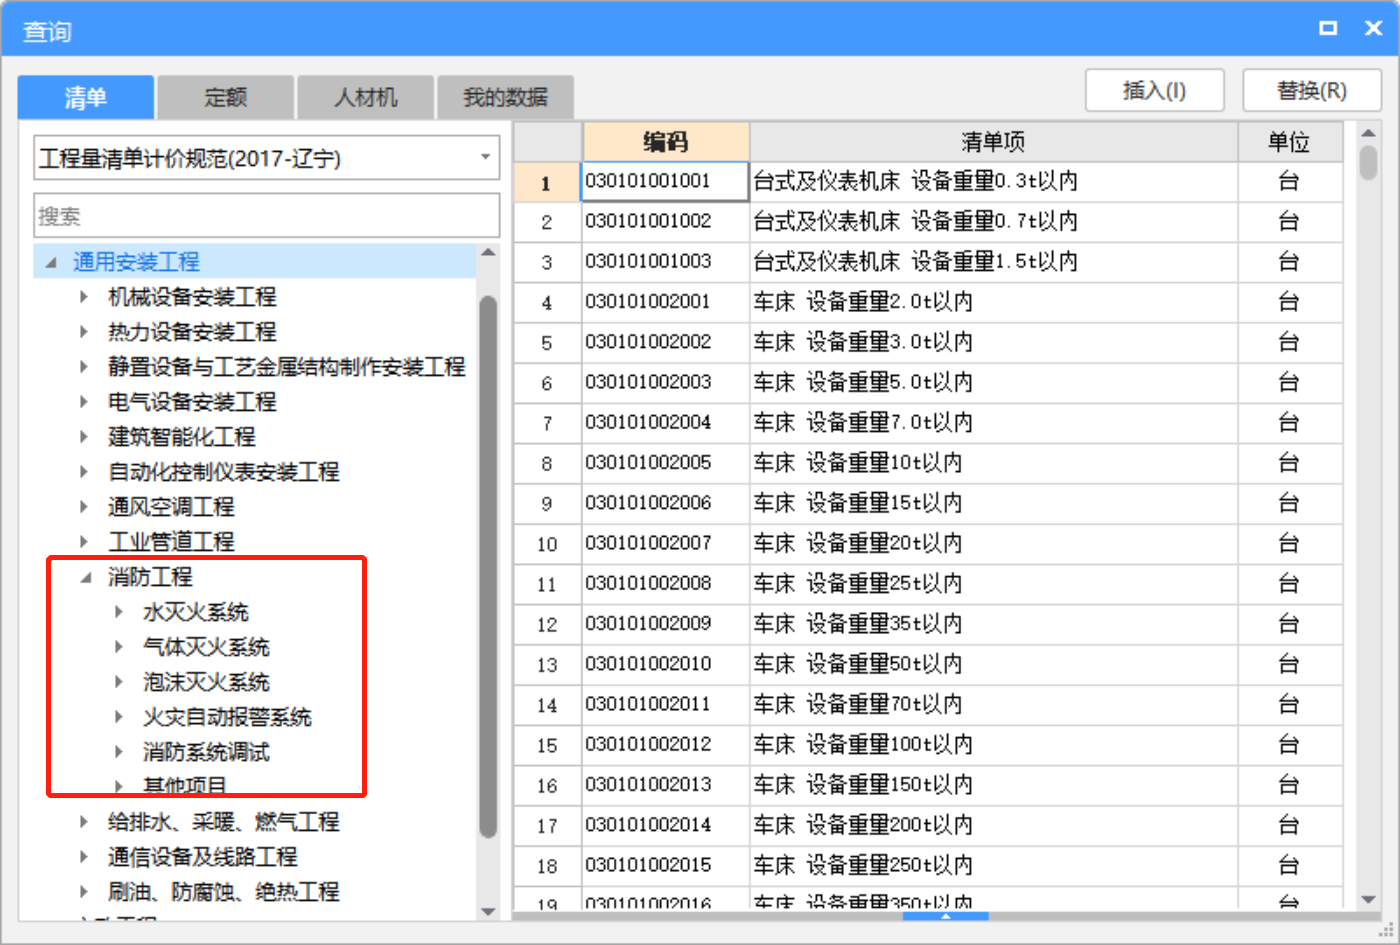This screenshot has height=945, width=1400.
Task: Open the 人材机 tab
Action: coord(366,98)
